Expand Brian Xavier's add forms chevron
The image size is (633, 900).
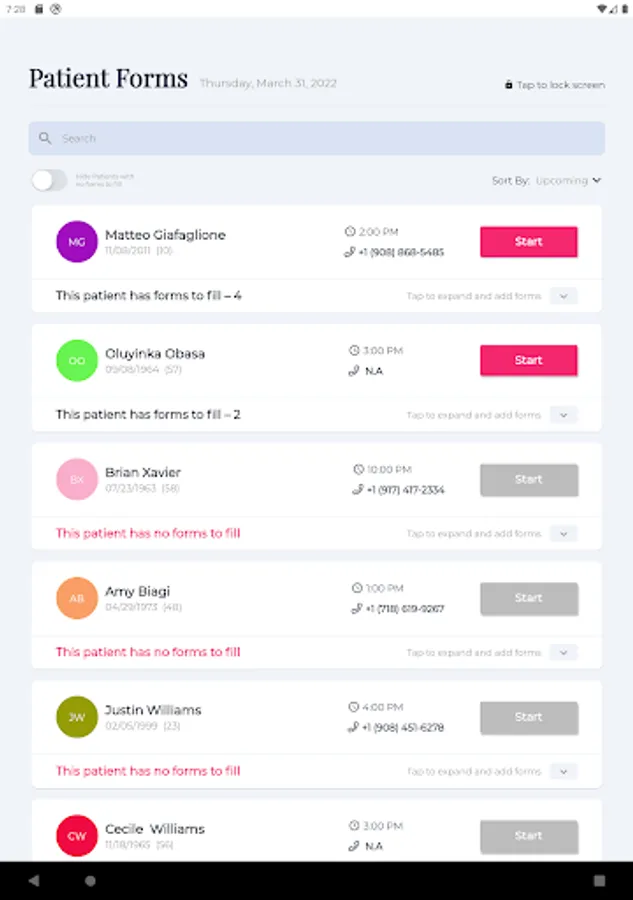(564, 534)
